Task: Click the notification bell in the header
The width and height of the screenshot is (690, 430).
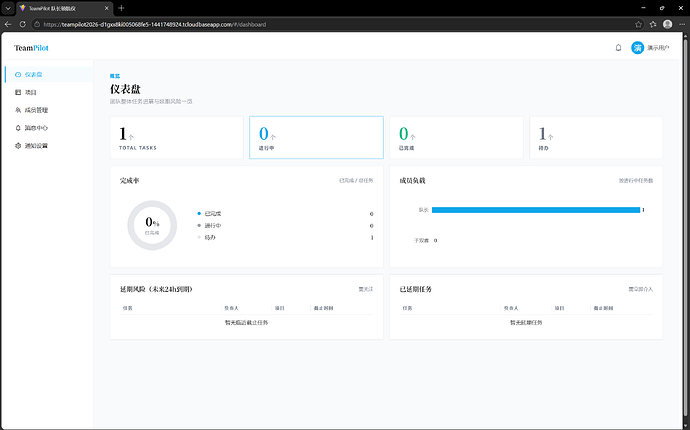Action: tap(618, 48)
